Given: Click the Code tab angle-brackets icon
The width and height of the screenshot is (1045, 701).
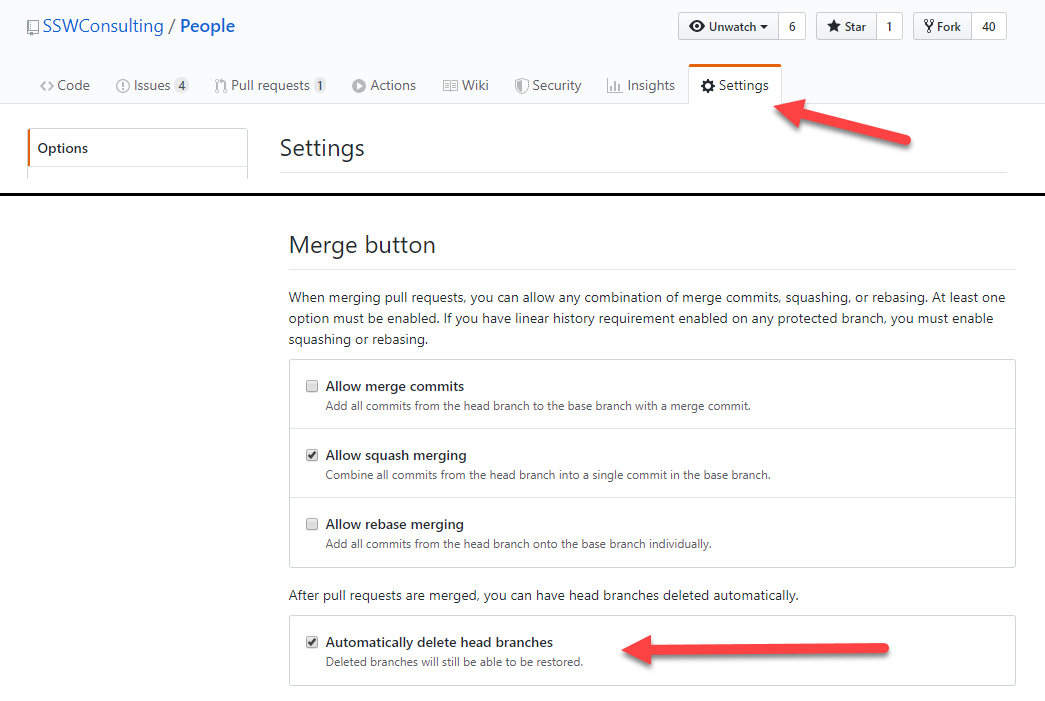Looking at the screenshot, I should [x=47, y=86].
